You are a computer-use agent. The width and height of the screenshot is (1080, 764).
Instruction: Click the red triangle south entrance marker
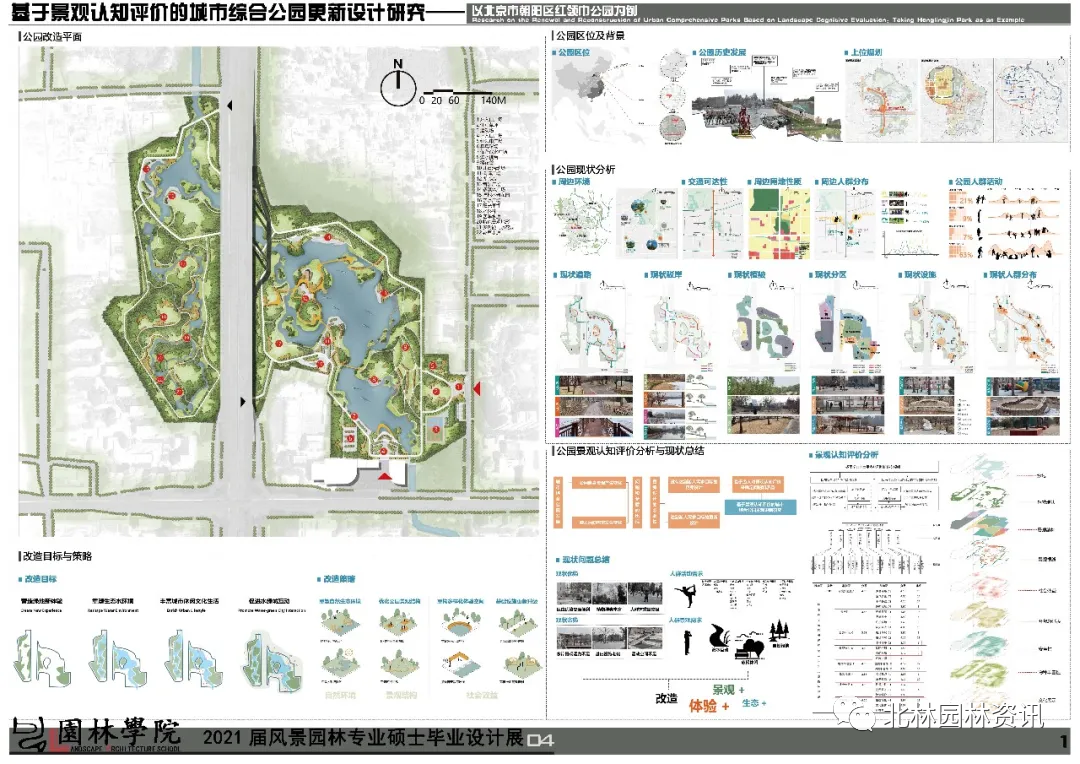[385, 475]
